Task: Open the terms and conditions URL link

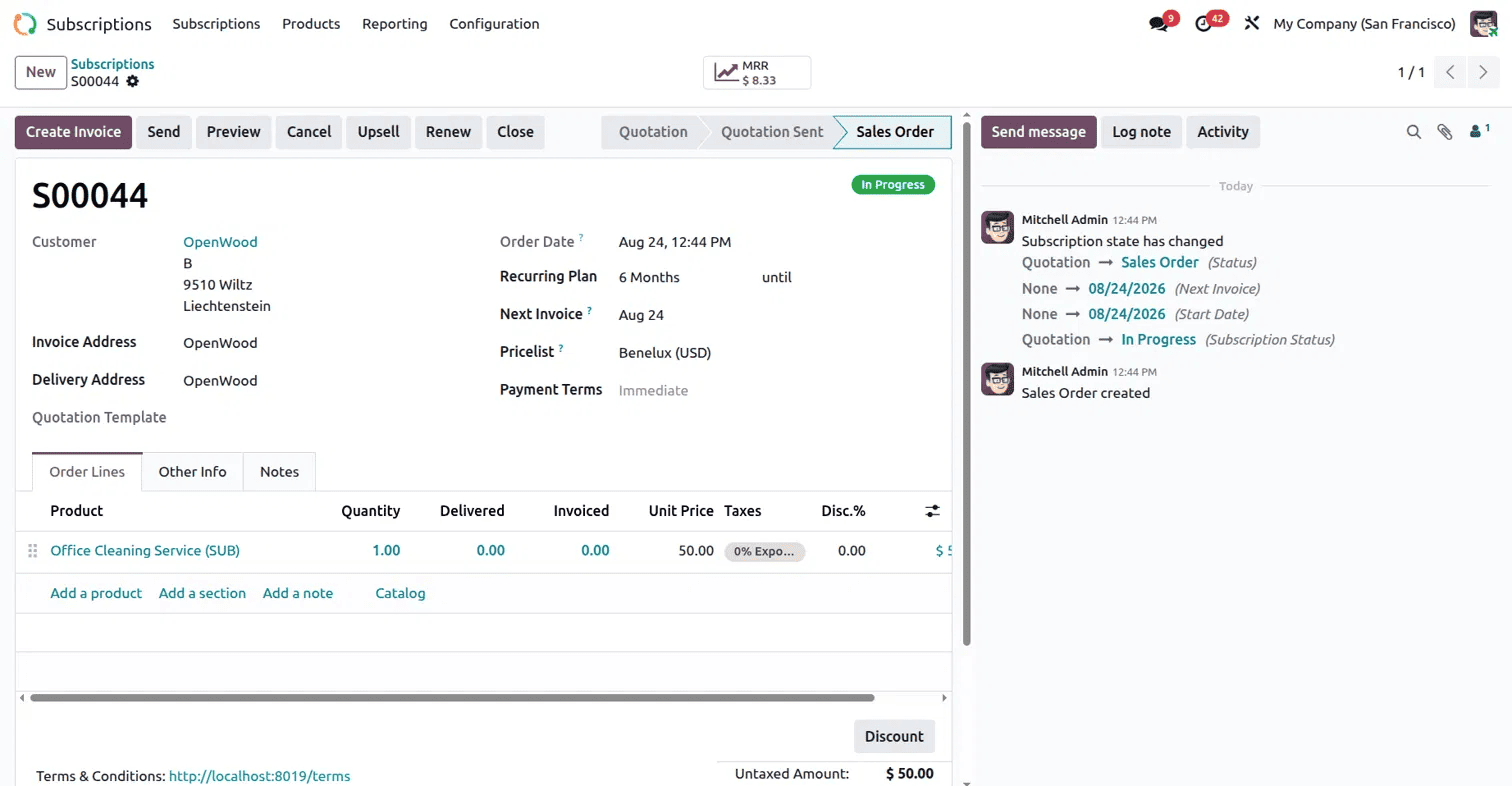Action: click(260, 776)
